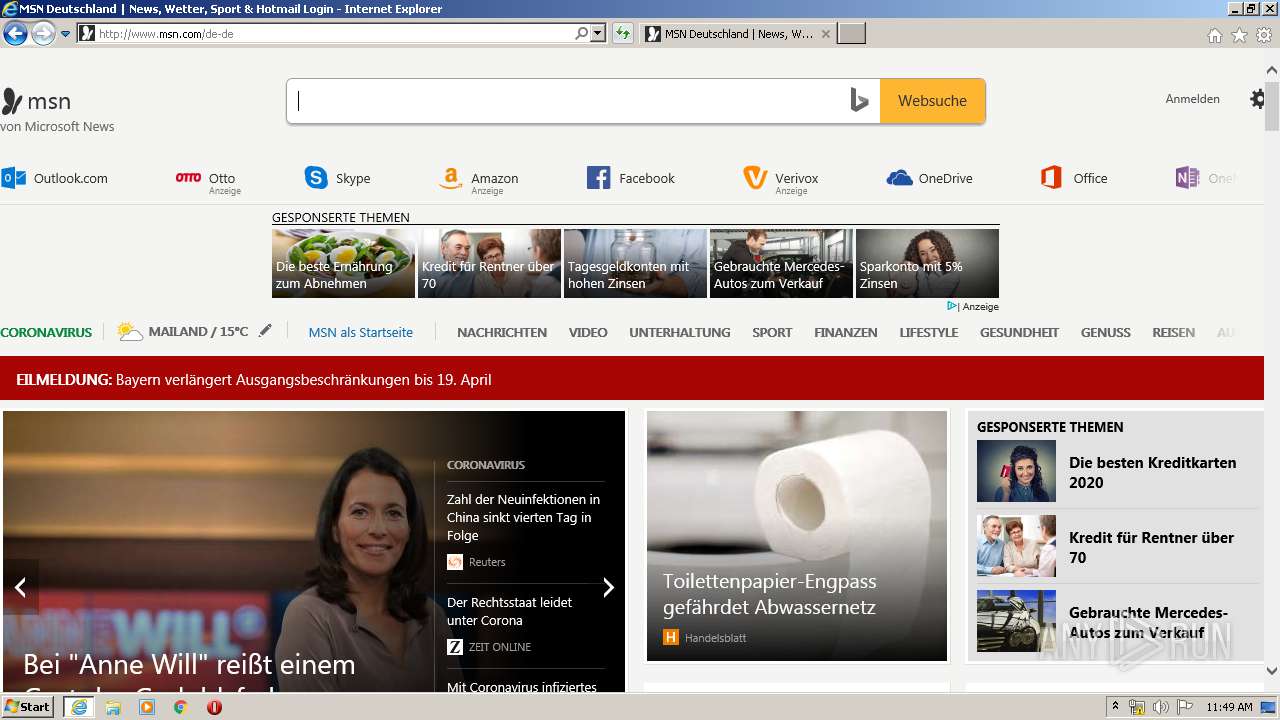
Task: Click the Eilmeldung Bayern breaking news banner
Action: tap(632, 380)
